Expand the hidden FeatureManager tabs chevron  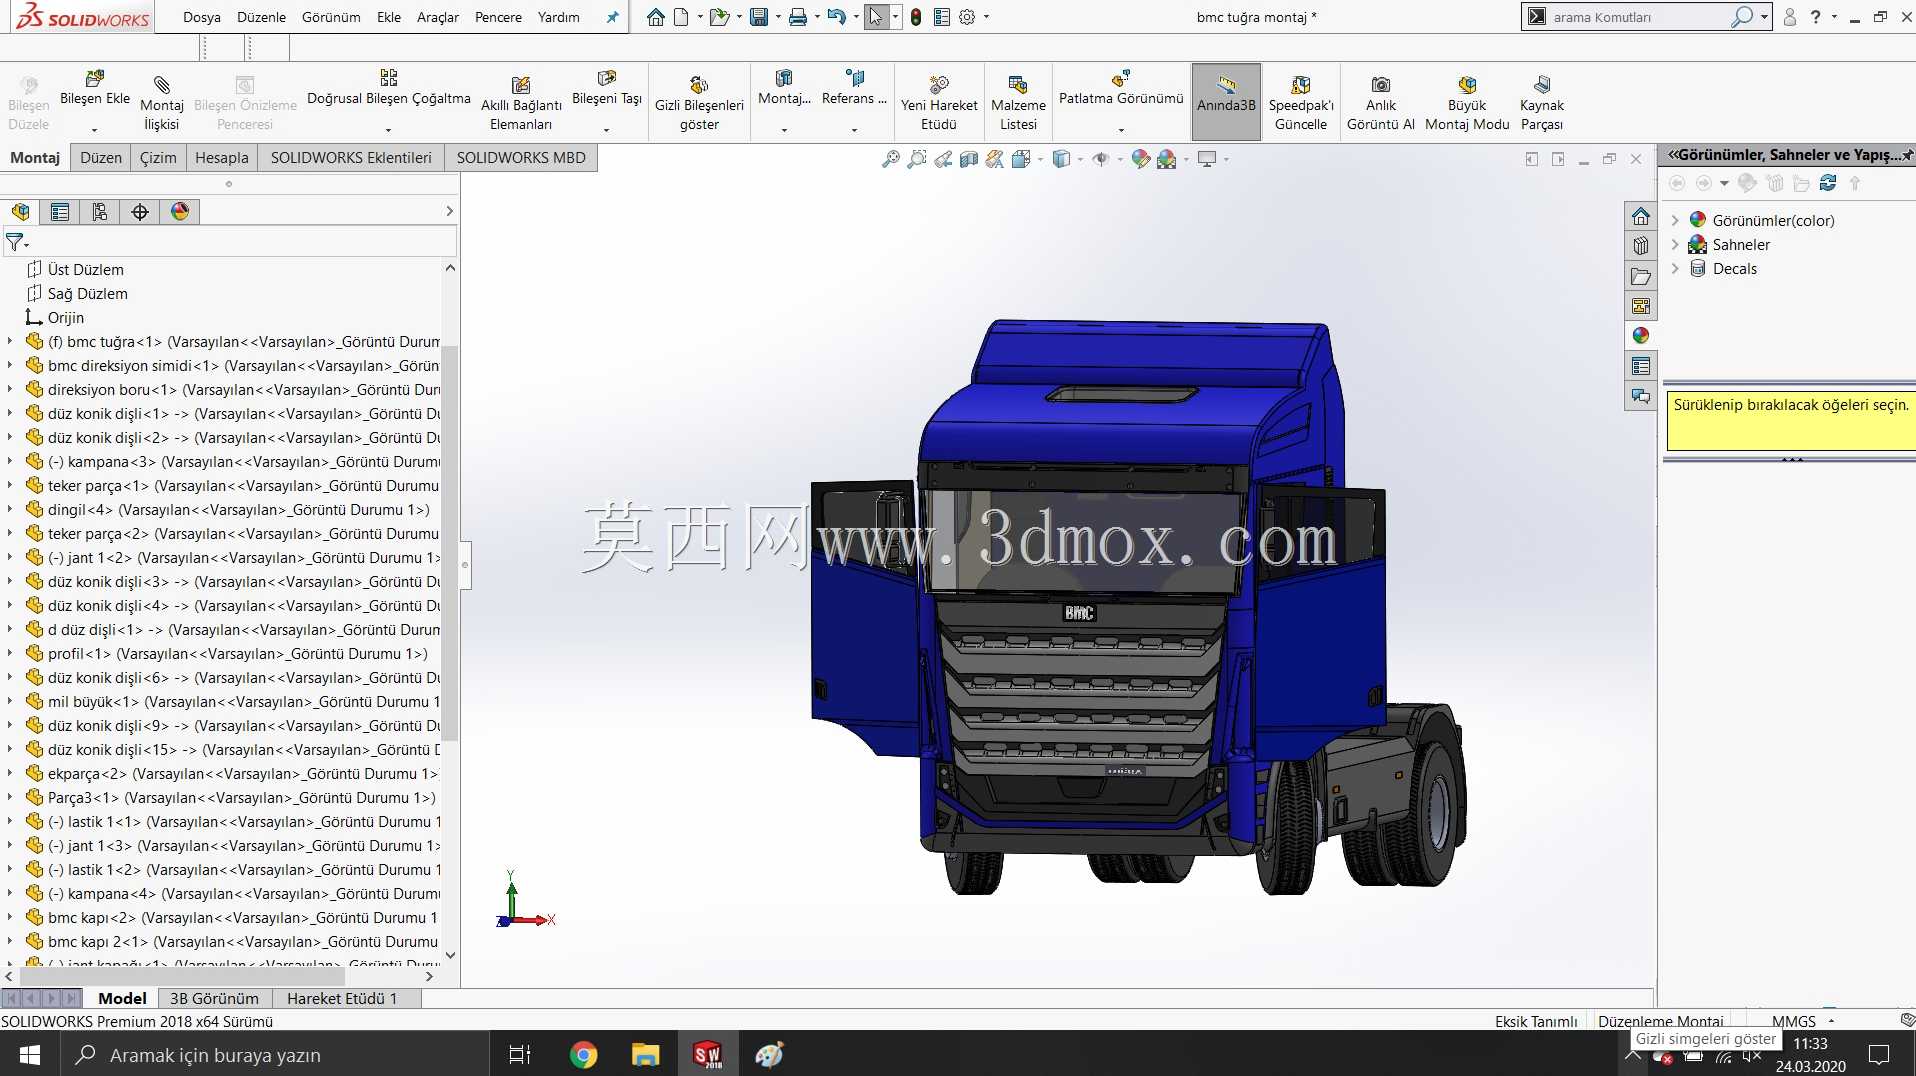[449, 212]
